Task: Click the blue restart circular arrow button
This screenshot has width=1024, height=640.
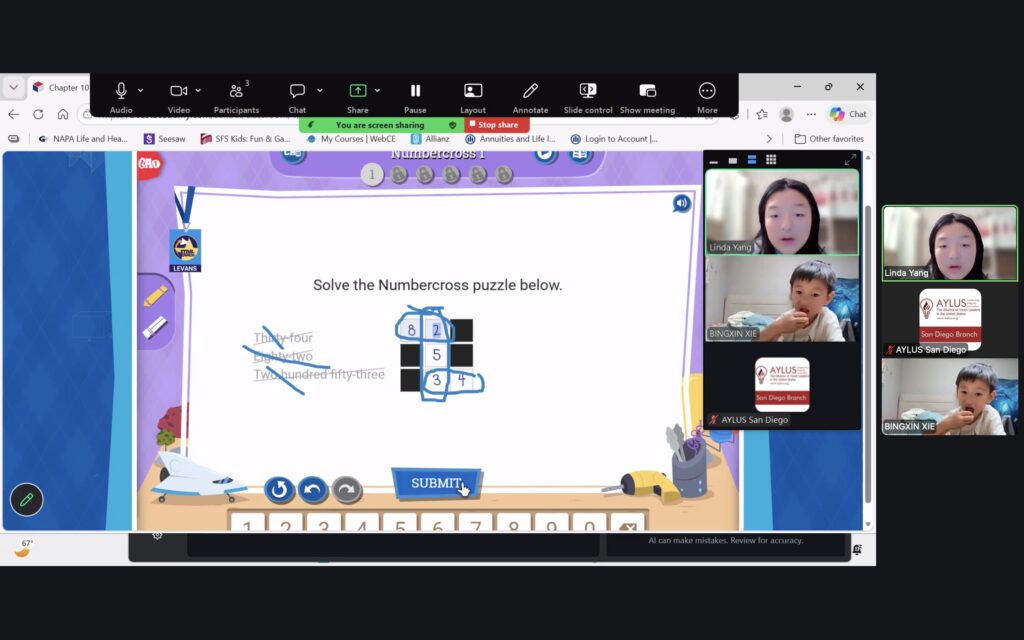Action: pyautogui.click(x=279, y=490)
